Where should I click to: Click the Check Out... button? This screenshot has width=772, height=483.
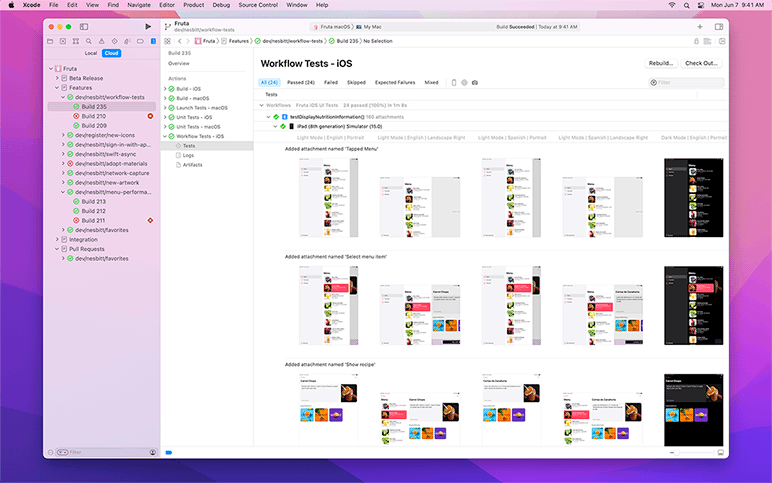pyautogui.click(x=702, y=63)
